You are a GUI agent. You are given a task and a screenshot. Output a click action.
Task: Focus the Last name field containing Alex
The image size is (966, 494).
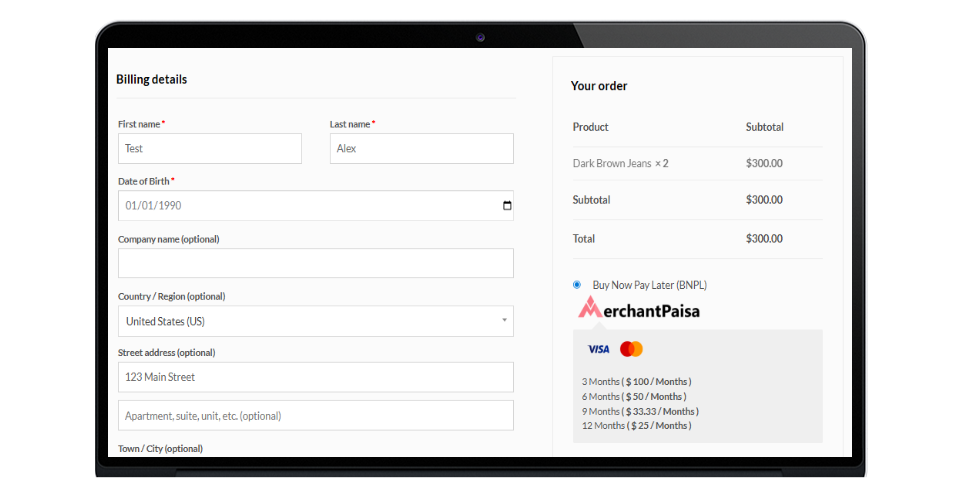[421, 149]
